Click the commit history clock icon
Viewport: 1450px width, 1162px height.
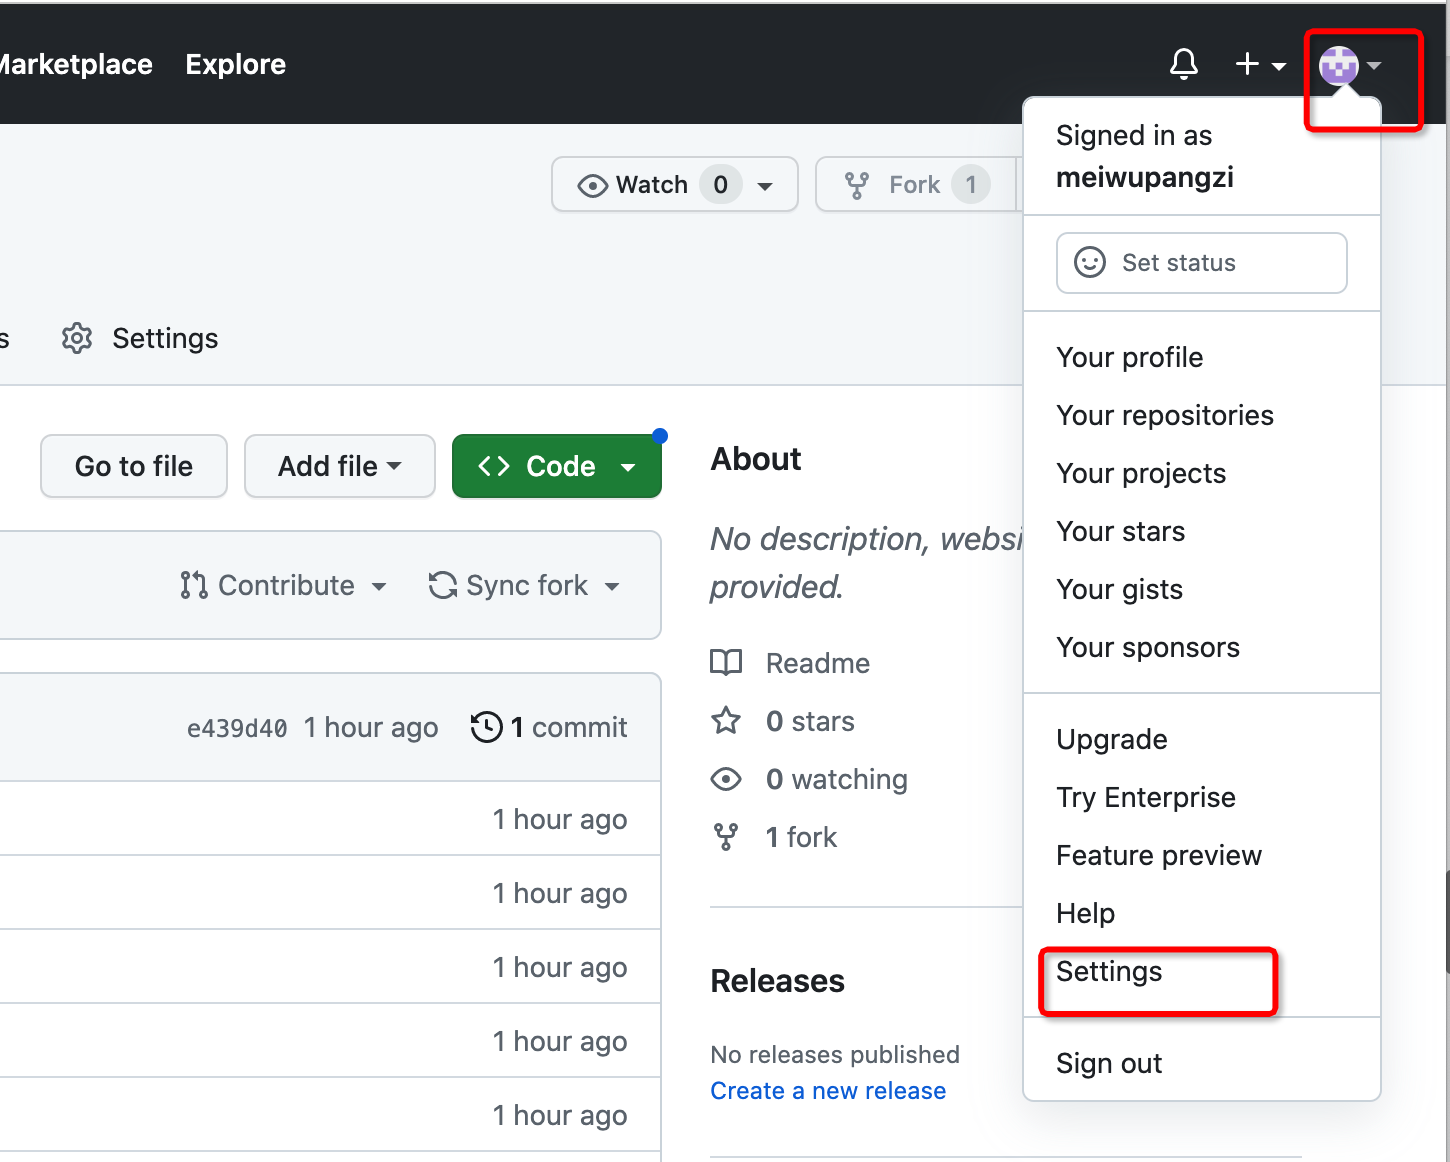click(487, 727)
